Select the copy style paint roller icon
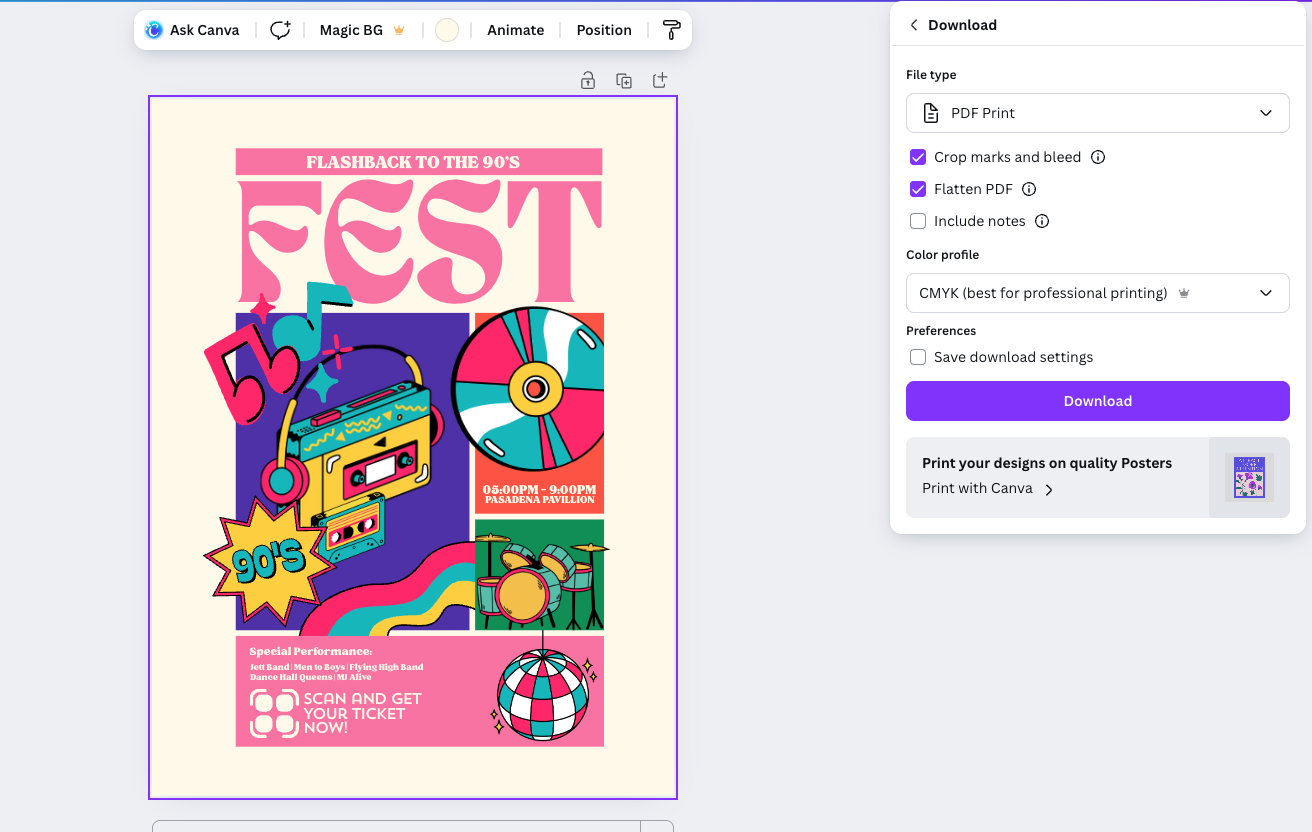Viewport: 1312px width, 832px height. 671,30
